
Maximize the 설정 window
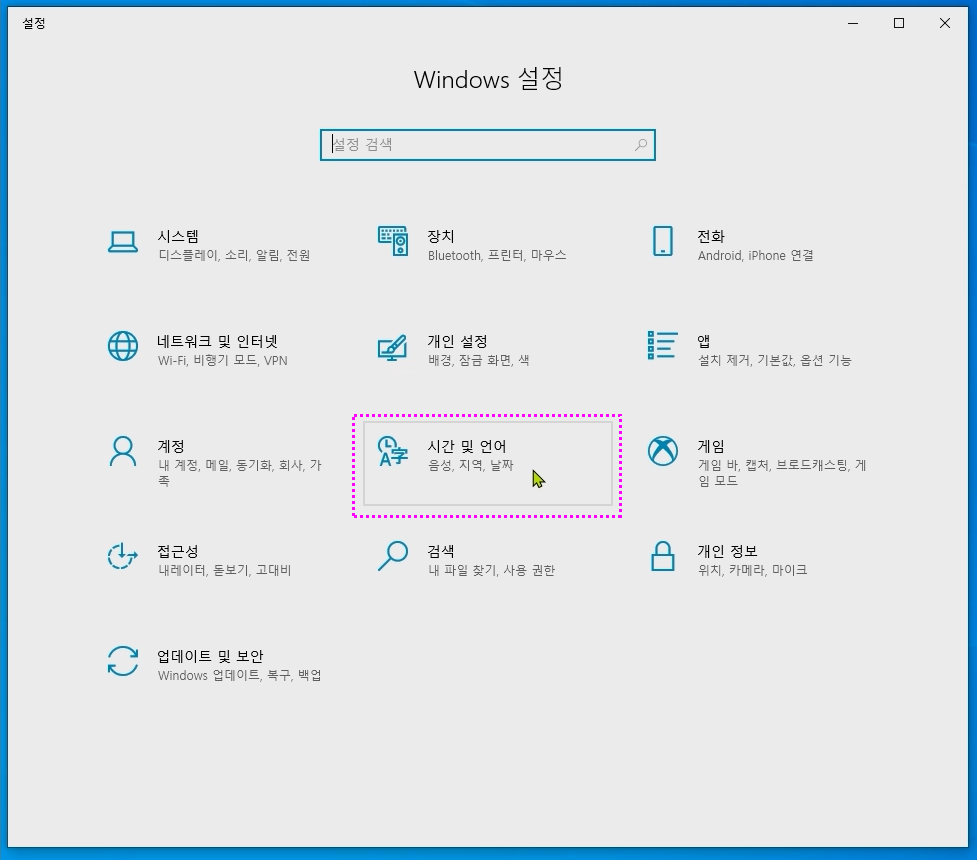(898, 23)
